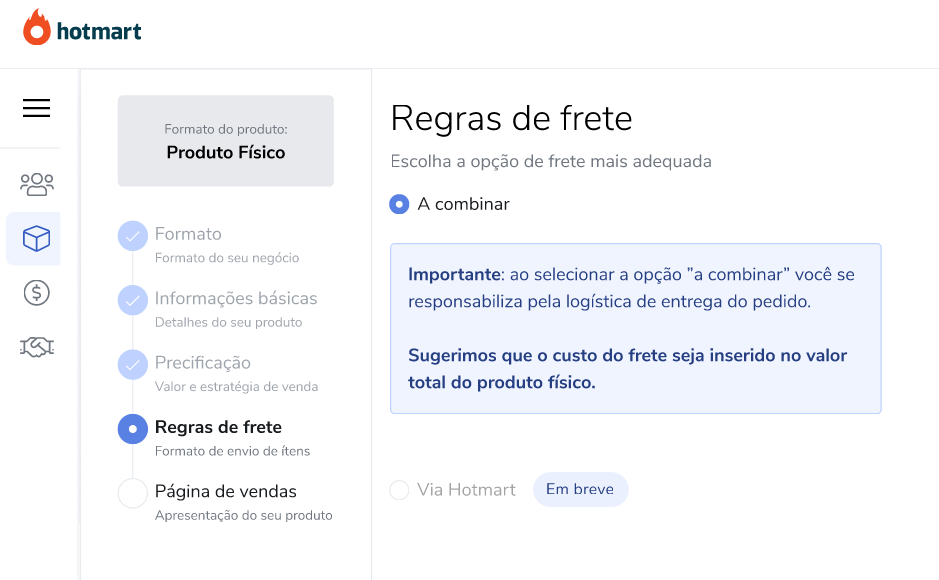Screen dimensions: 939x580
Task: Go to the Formato step label
Action: click(x=188, y=233)
